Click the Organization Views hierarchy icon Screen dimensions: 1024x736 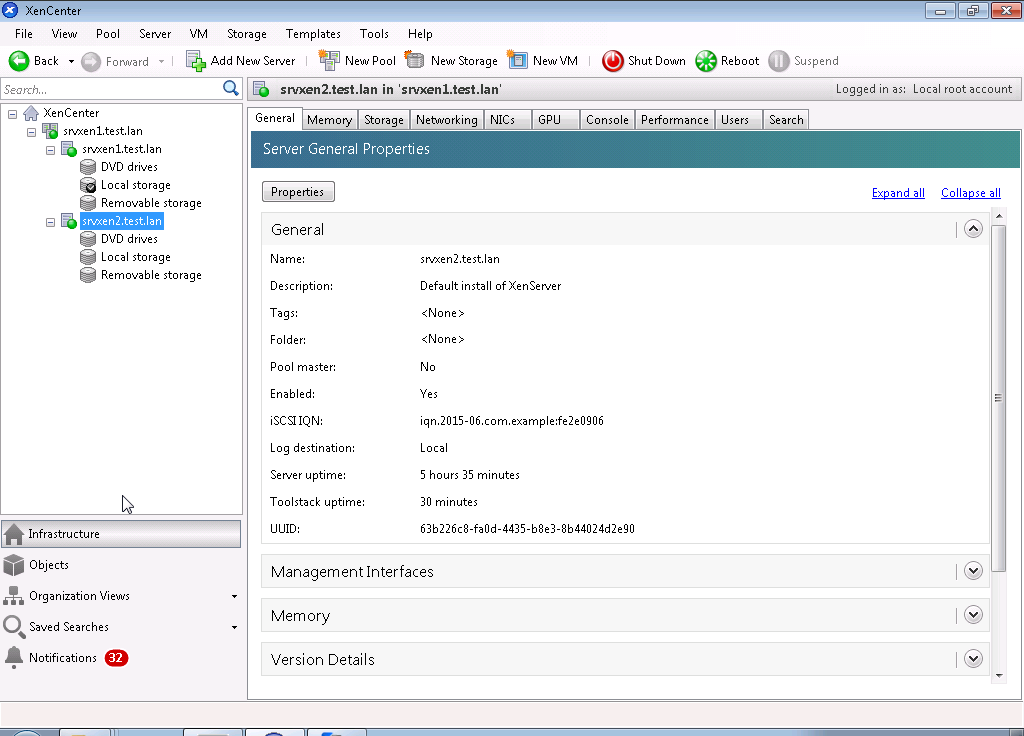pos(14,596)
